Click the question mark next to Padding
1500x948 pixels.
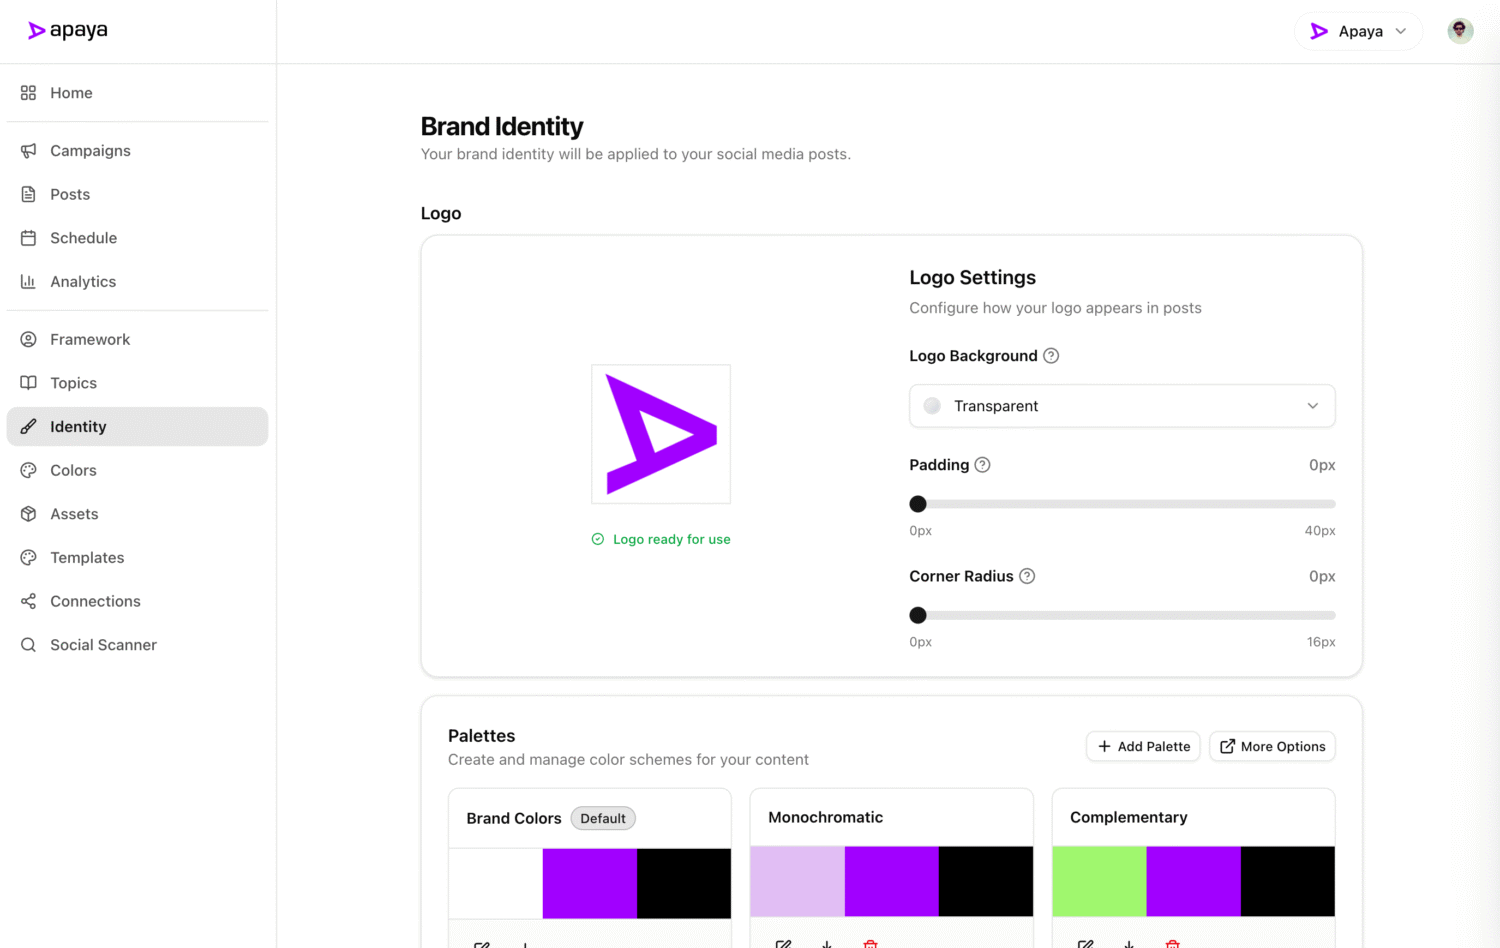(x=981, y=464)
